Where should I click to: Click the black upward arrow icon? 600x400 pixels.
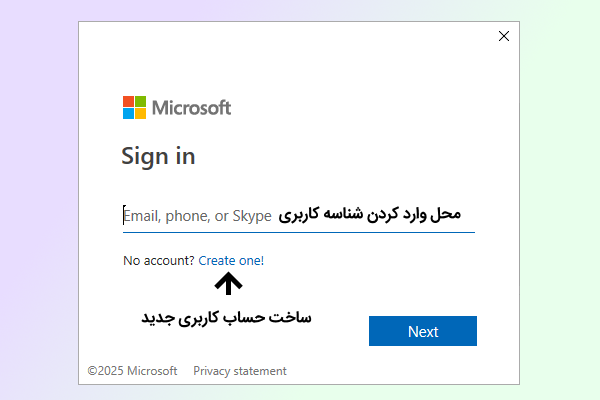click(x=229, y=285)
